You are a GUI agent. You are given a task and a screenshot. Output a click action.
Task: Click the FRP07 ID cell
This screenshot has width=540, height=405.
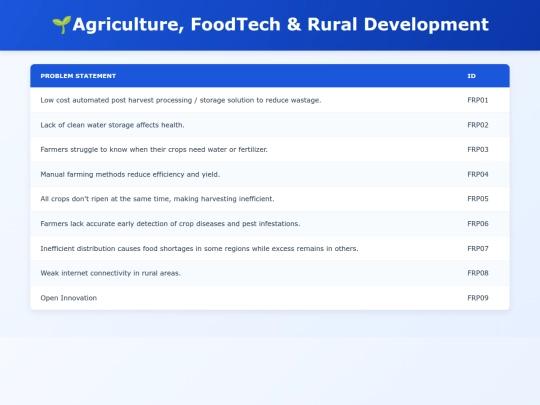pos(478,248)
